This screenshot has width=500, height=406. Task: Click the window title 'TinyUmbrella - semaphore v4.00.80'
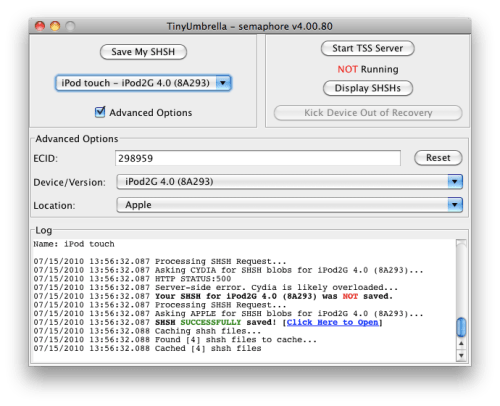click(x=250, y=26)
